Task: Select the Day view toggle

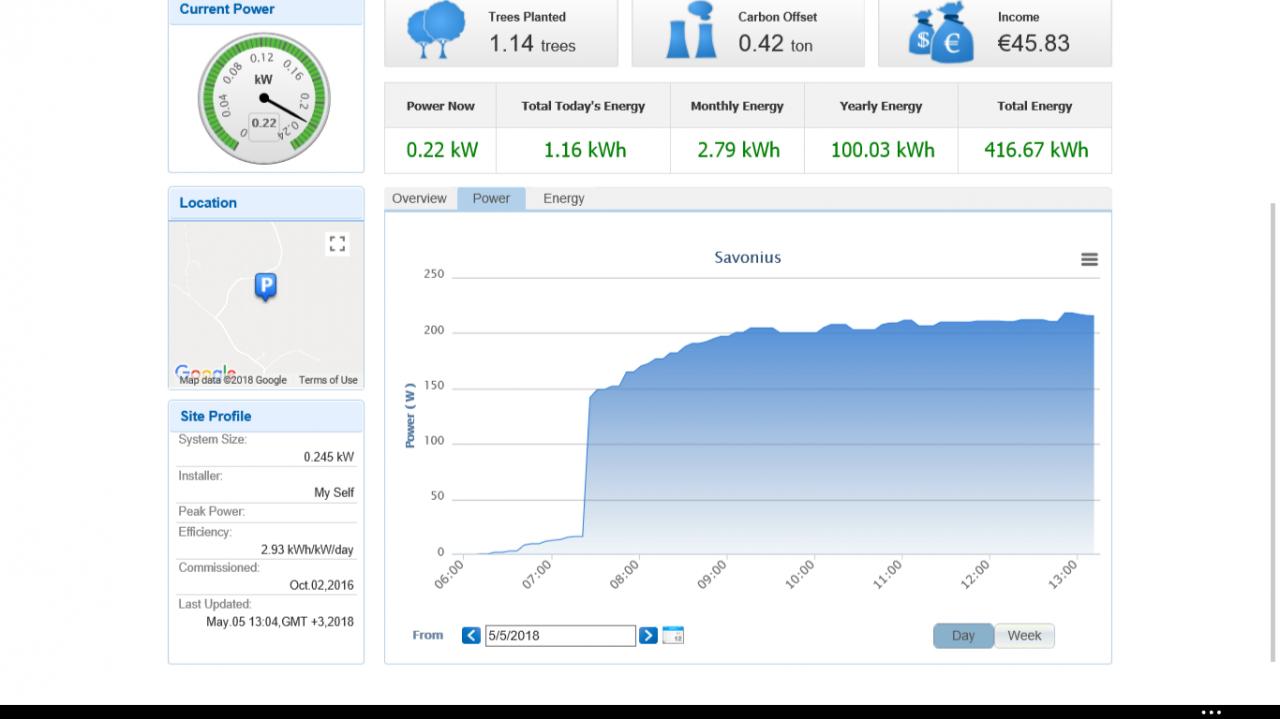Action: click(x=963, y=635)
